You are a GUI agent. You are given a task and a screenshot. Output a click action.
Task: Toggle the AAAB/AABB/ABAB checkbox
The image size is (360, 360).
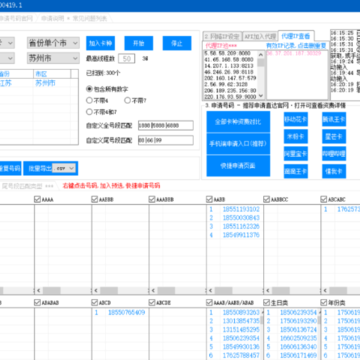pyautogui.click(x=209, y=303)
